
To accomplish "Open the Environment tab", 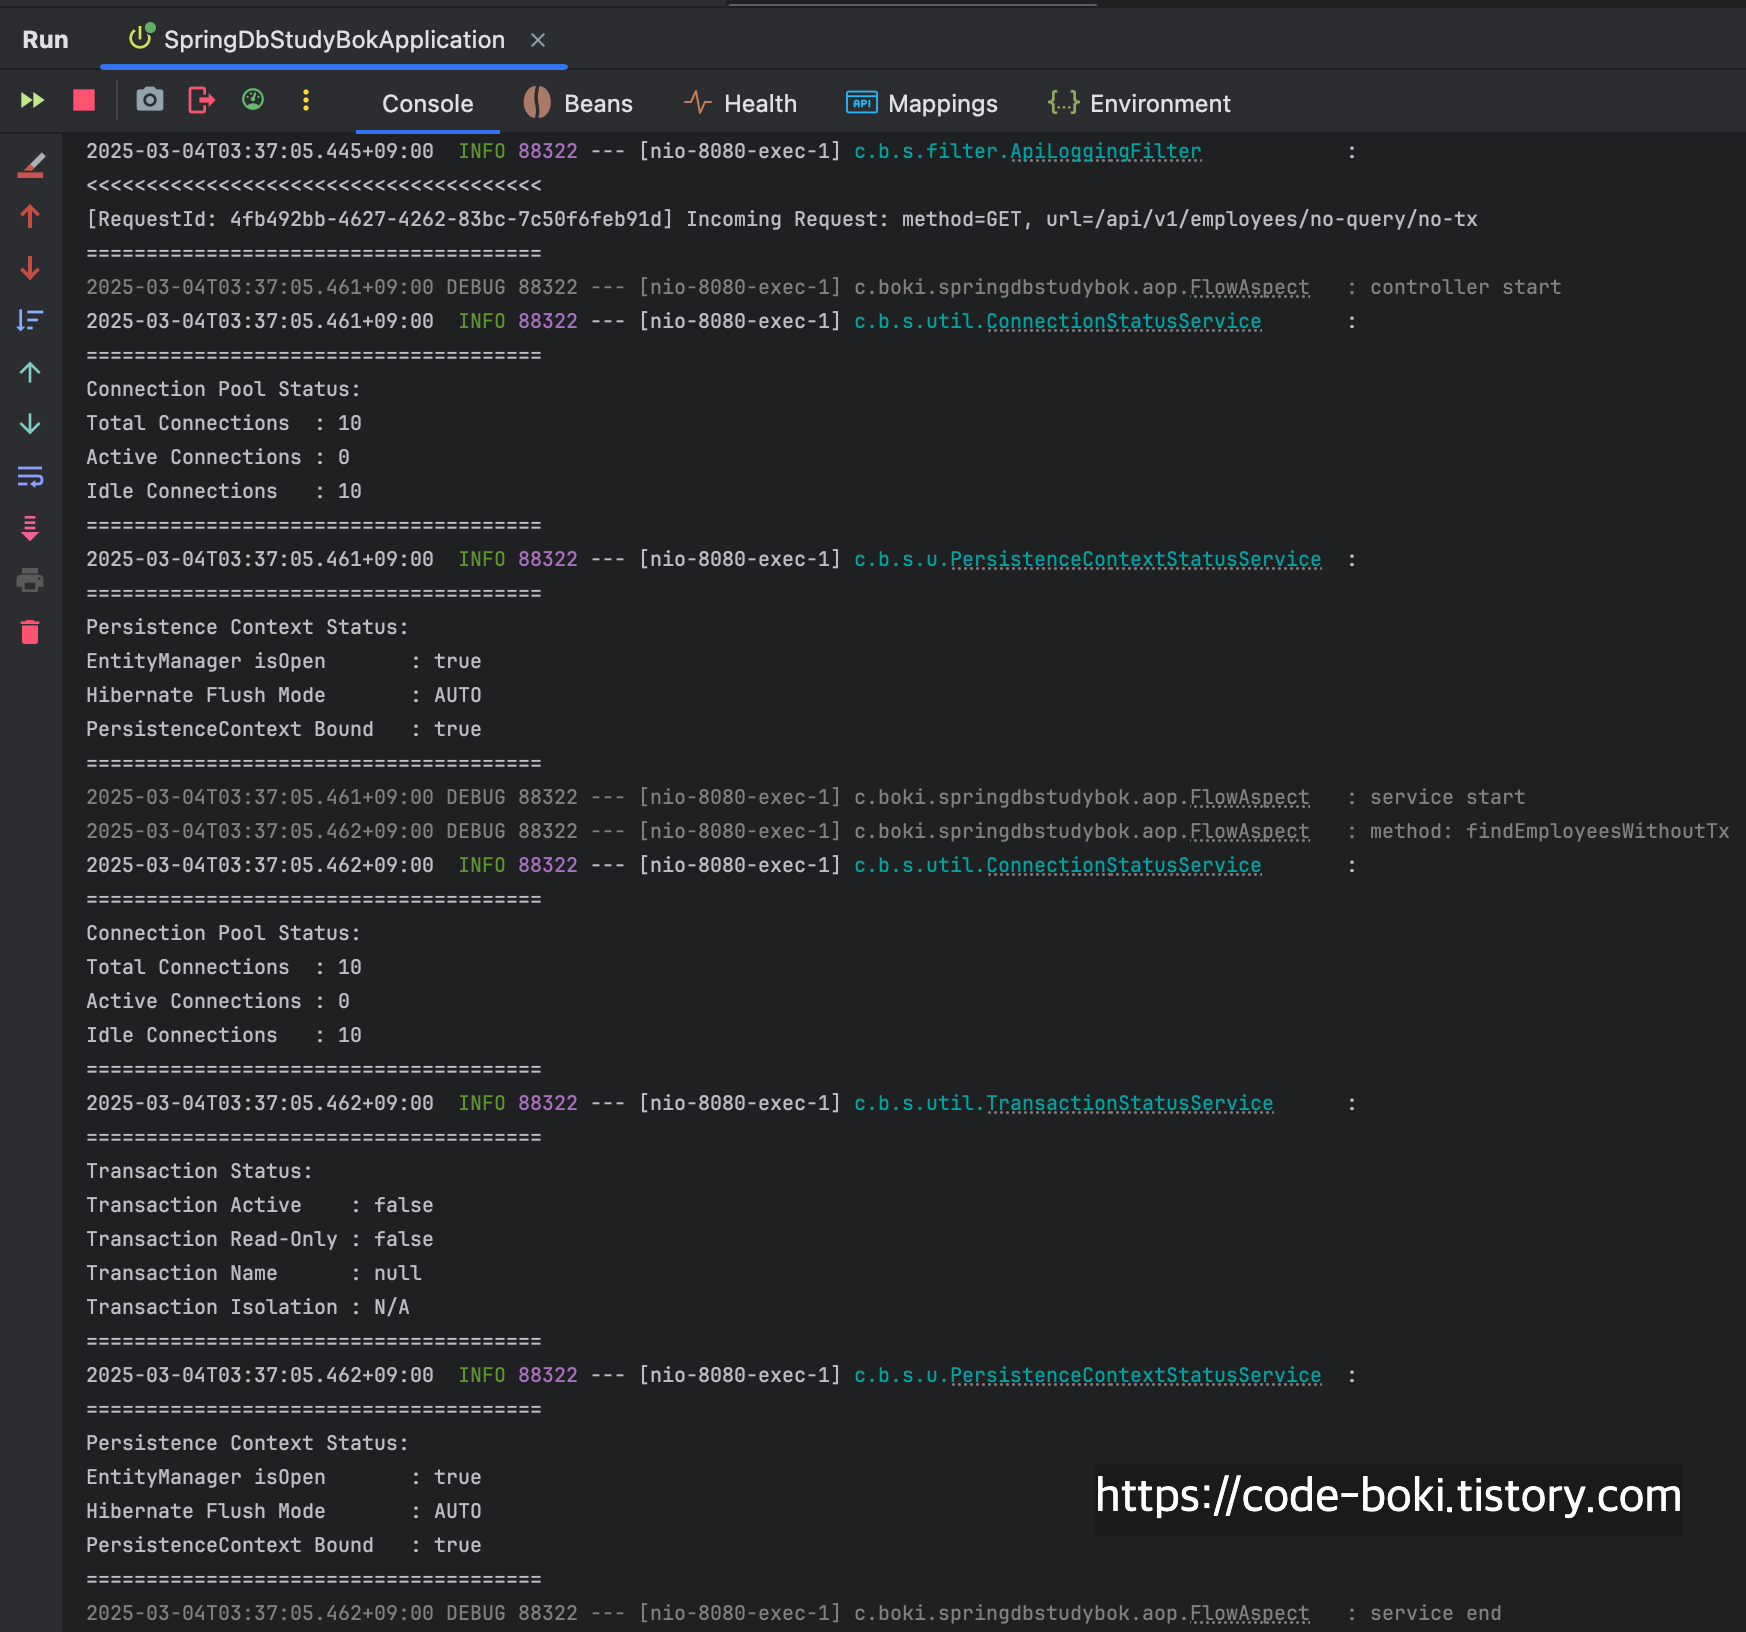I will pos(1138,103).
